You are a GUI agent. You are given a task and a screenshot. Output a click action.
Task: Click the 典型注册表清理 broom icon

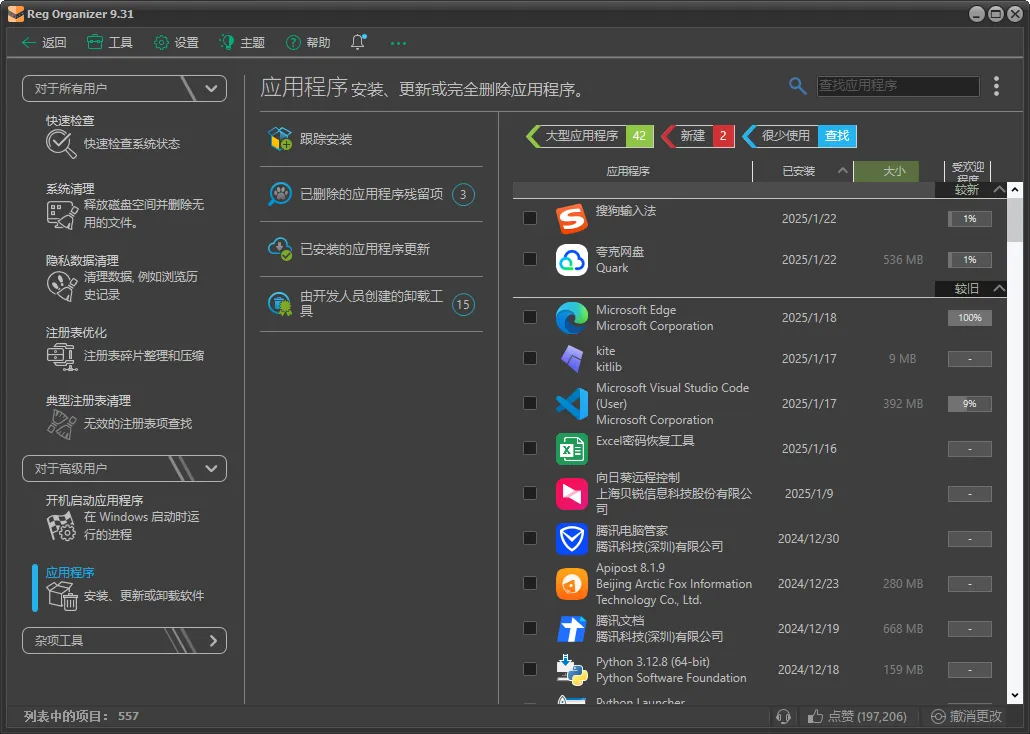[61, 424]
